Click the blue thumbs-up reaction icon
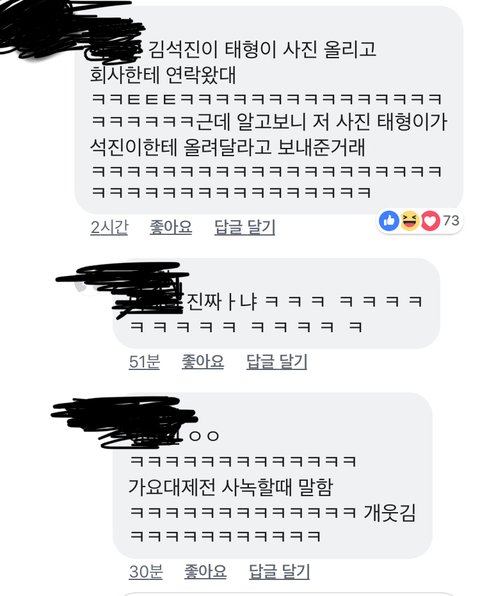Viewport: 480px width, 596px height. pyautogui.click(x=389, y=221)
